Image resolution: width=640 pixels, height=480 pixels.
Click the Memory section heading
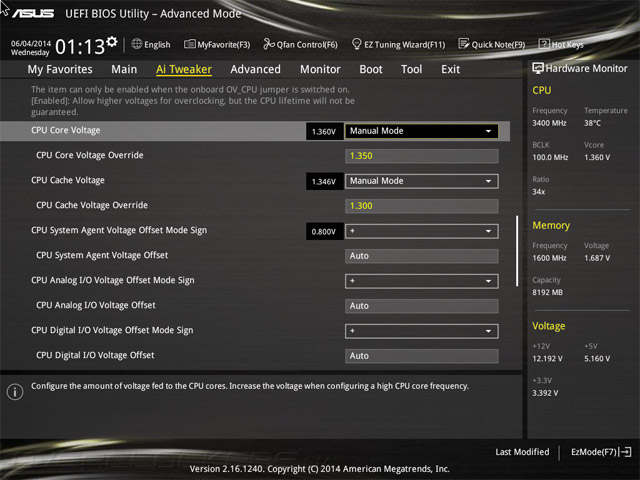pyautogui.click(x=551, y=225)
